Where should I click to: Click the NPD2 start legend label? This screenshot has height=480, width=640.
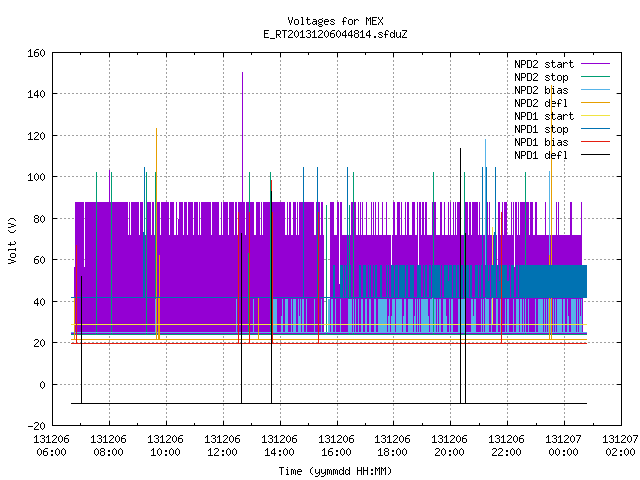point(544,64)
